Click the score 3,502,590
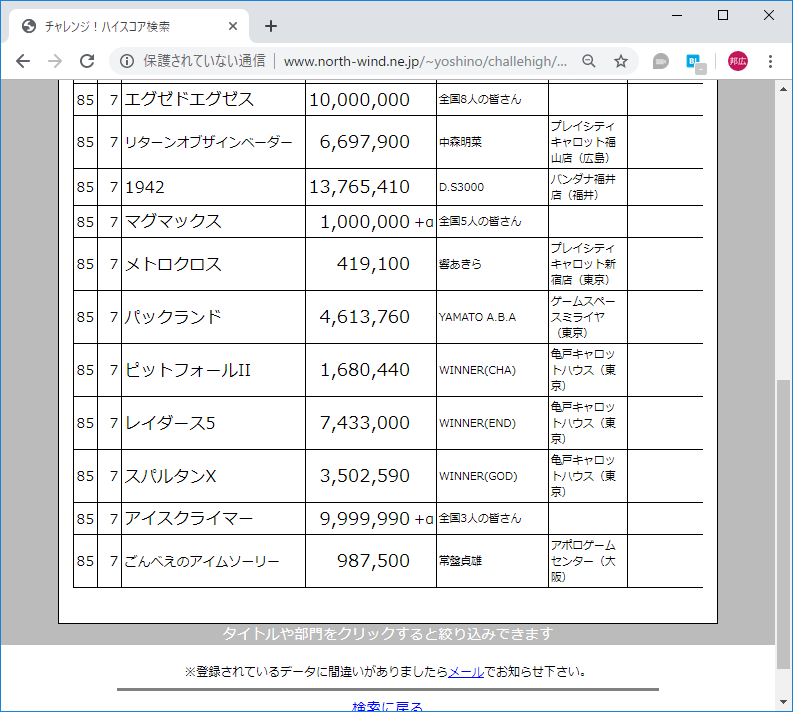The height and width of the screenshot is (712, 793). tap(365, 476)
